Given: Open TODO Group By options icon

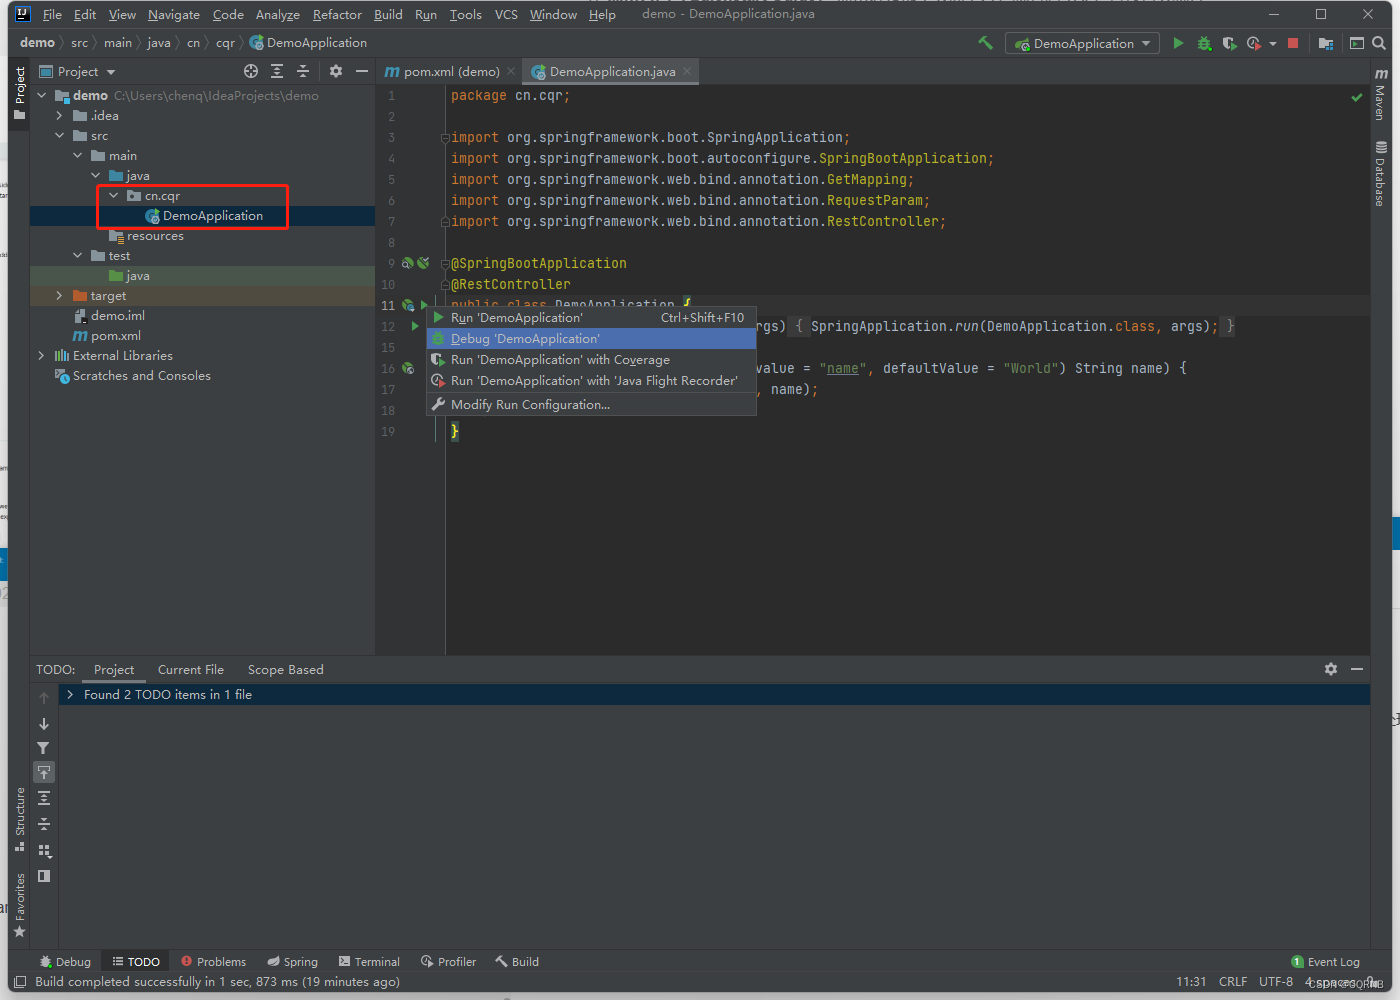Looking at the screenshot, I should coord(43,850).
